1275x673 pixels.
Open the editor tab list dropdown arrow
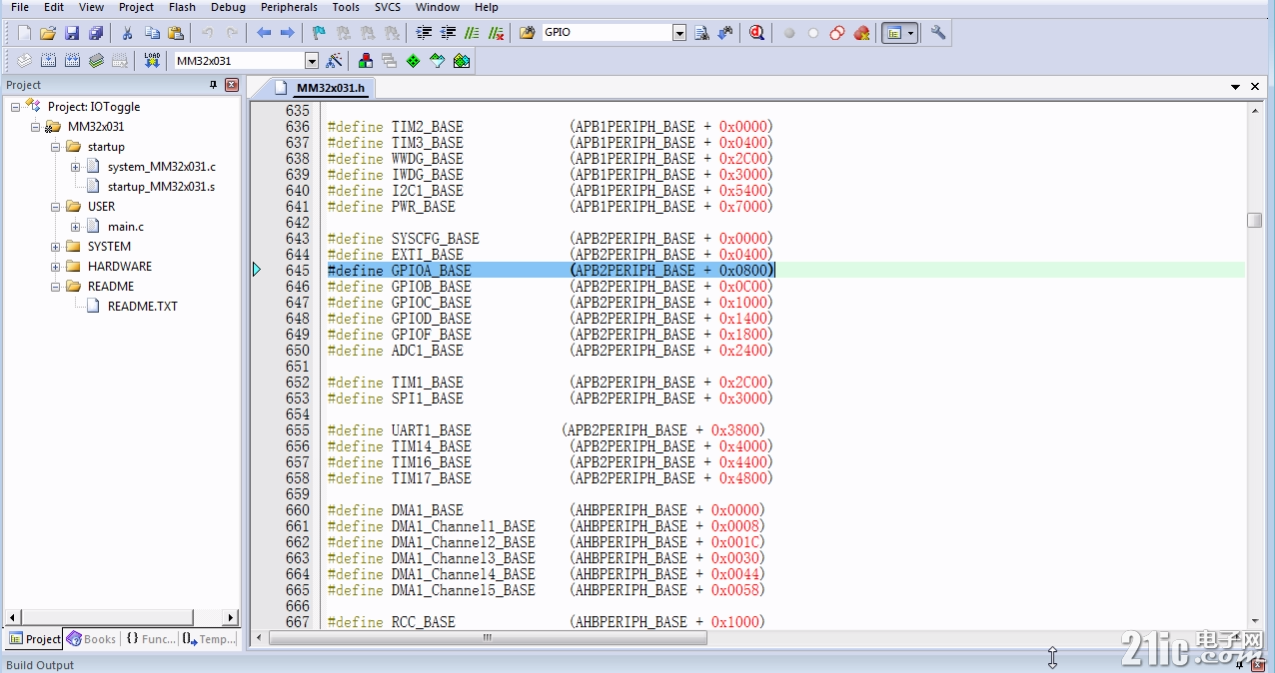pyautogui.click(x=1236, y=88)
